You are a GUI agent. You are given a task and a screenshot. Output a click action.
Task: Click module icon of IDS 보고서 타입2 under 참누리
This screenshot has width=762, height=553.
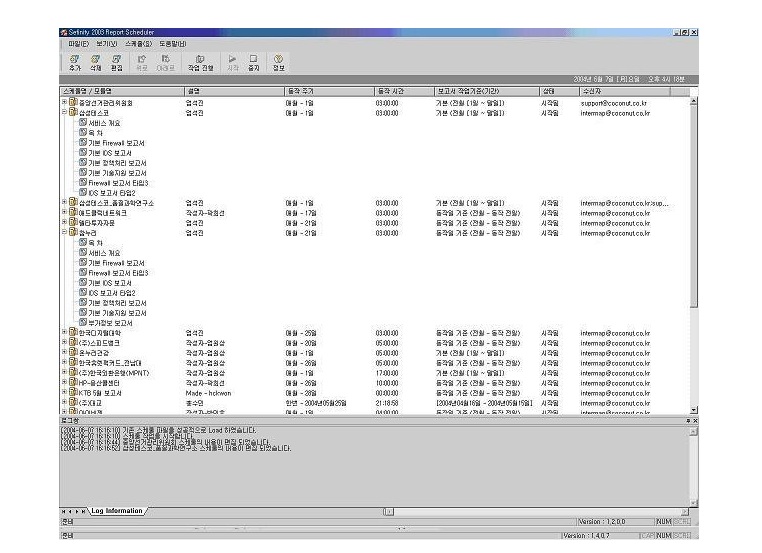[x=83, y=292]
